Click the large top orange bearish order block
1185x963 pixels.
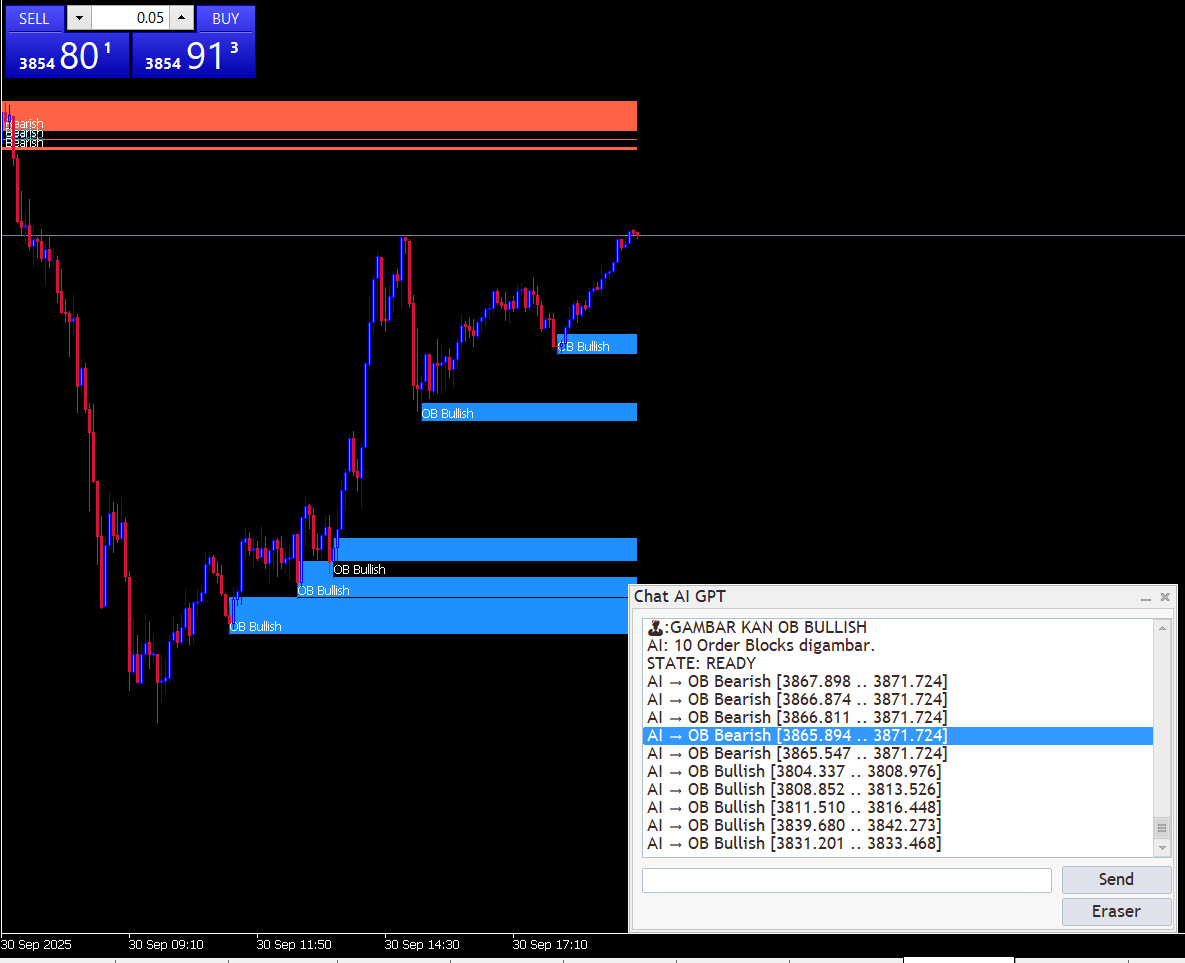point(320,116)
